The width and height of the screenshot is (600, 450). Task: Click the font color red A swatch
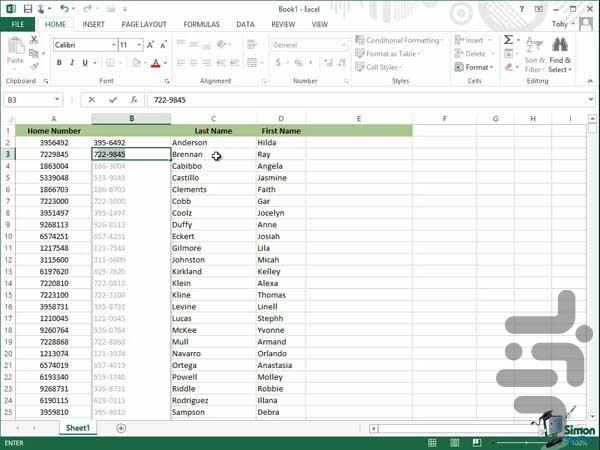click(x=154, y=63)
